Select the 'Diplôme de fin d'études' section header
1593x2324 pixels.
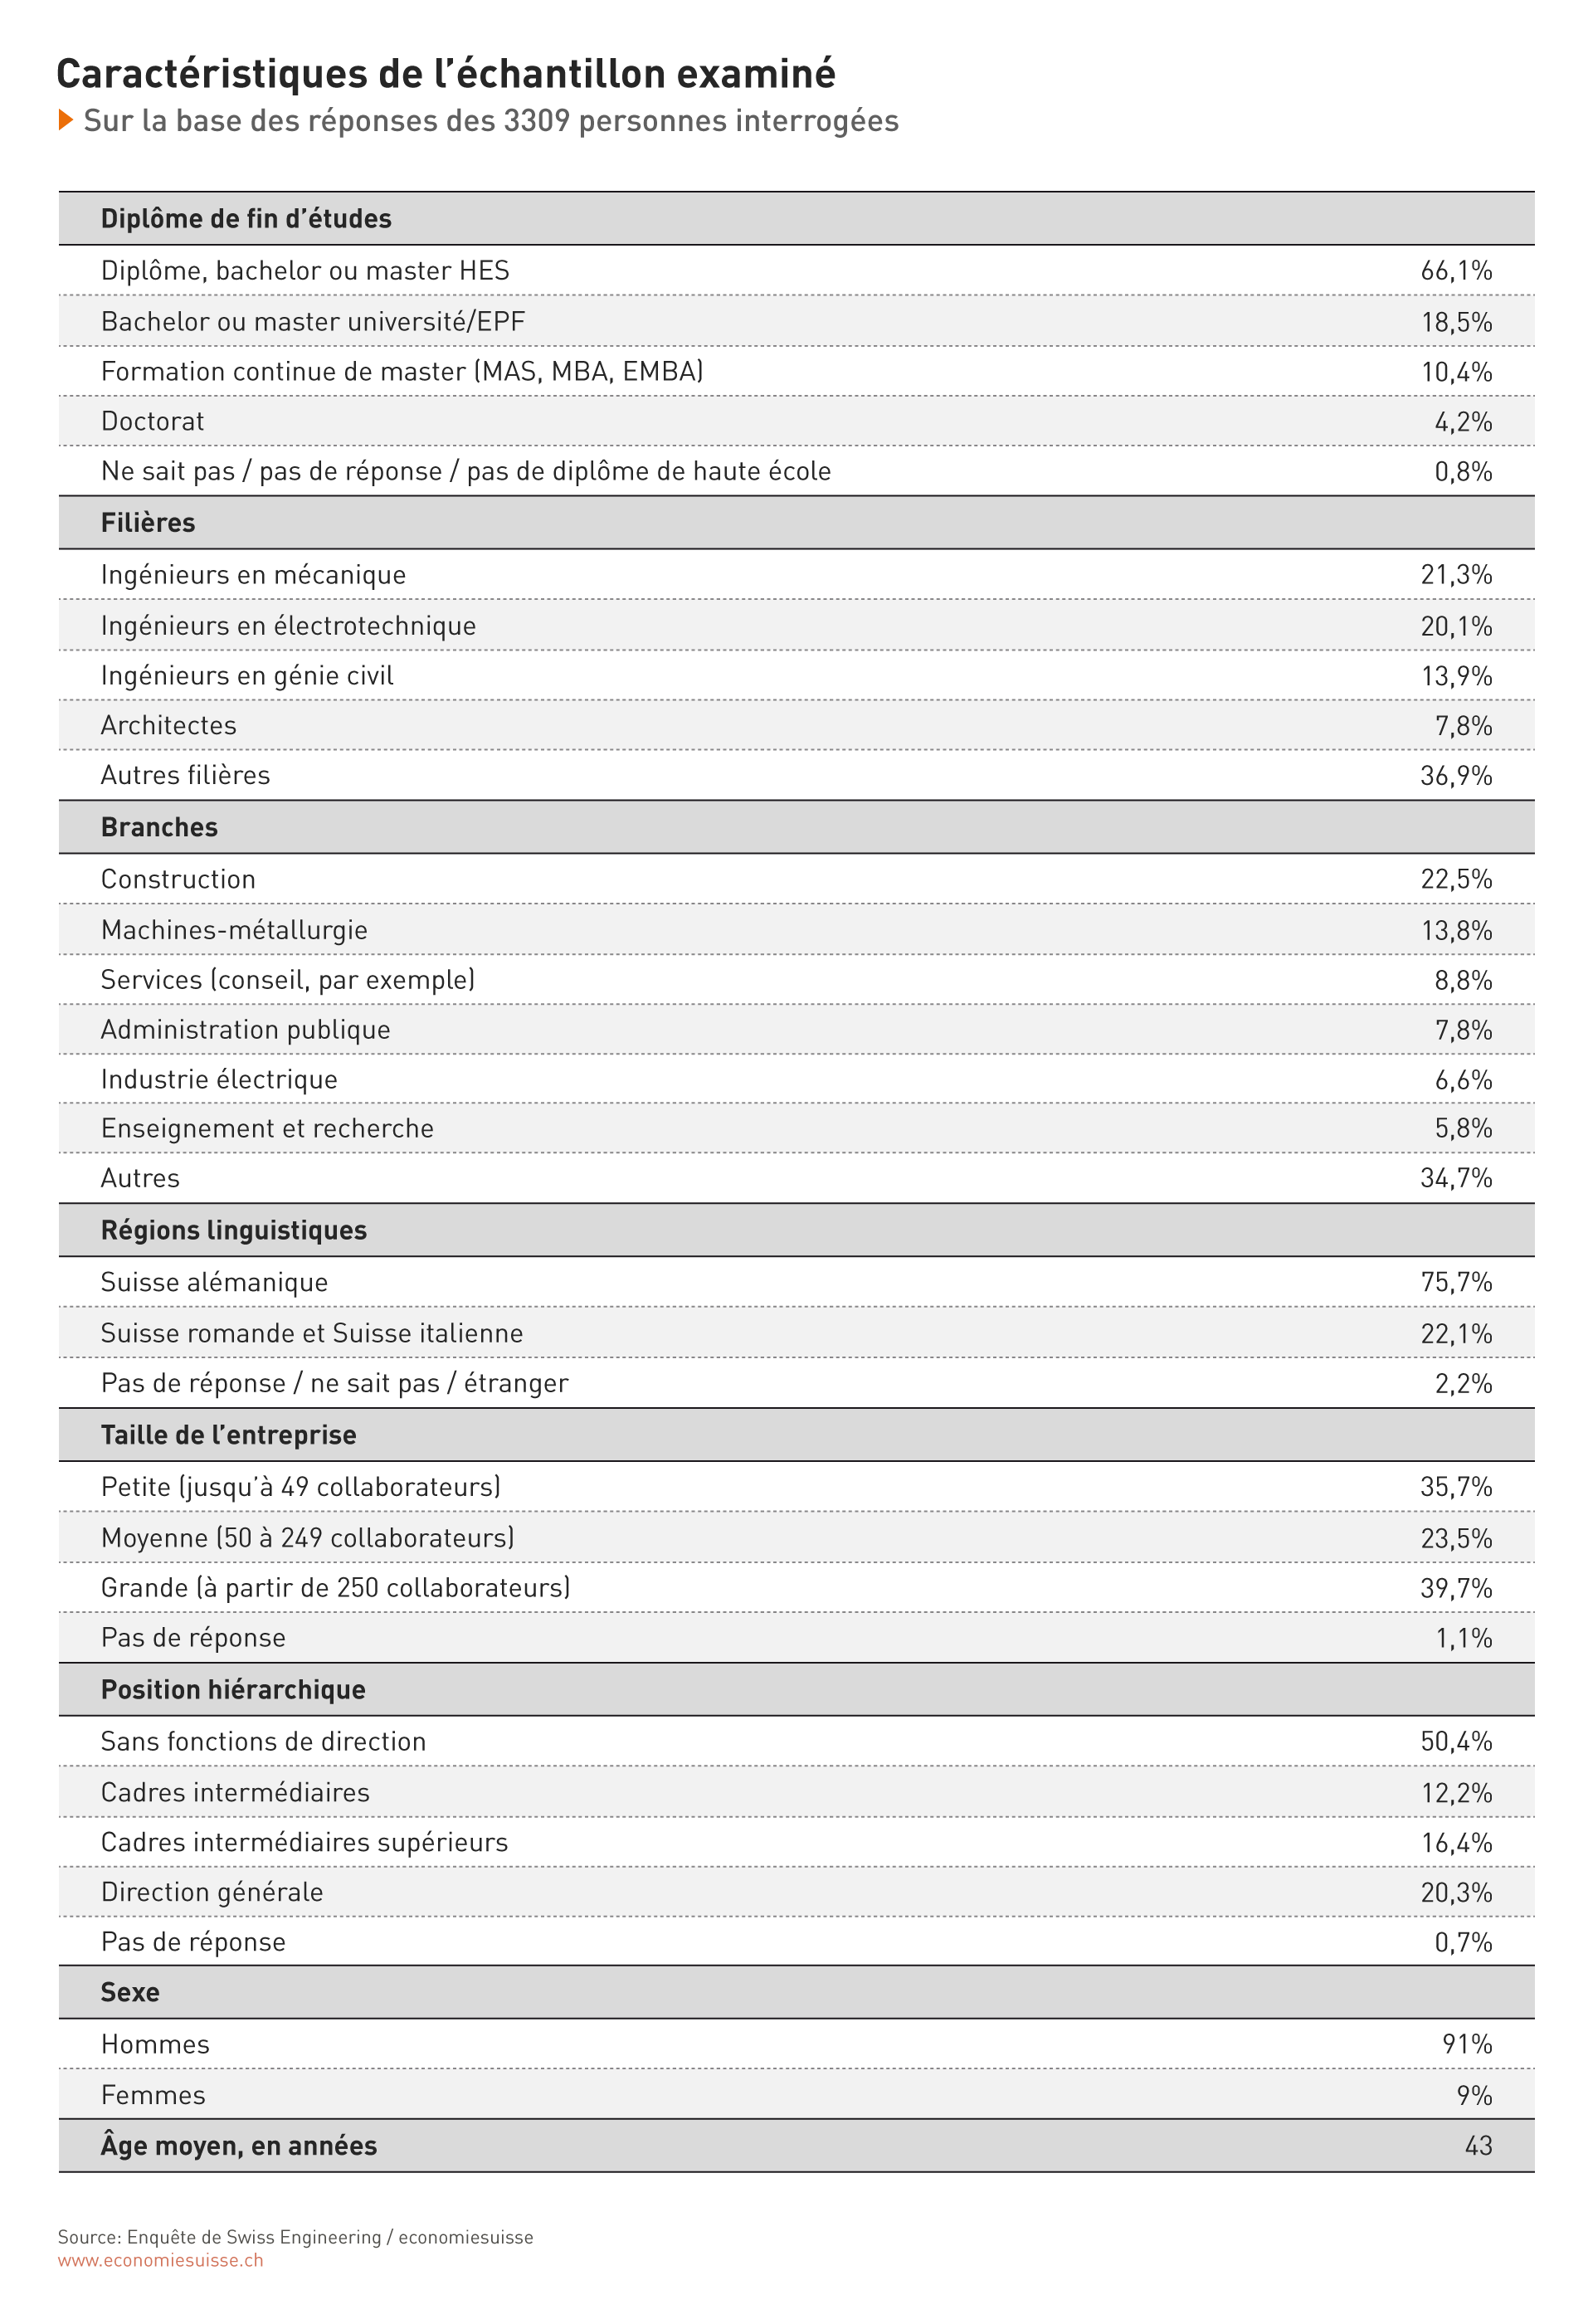click(796, 218)
